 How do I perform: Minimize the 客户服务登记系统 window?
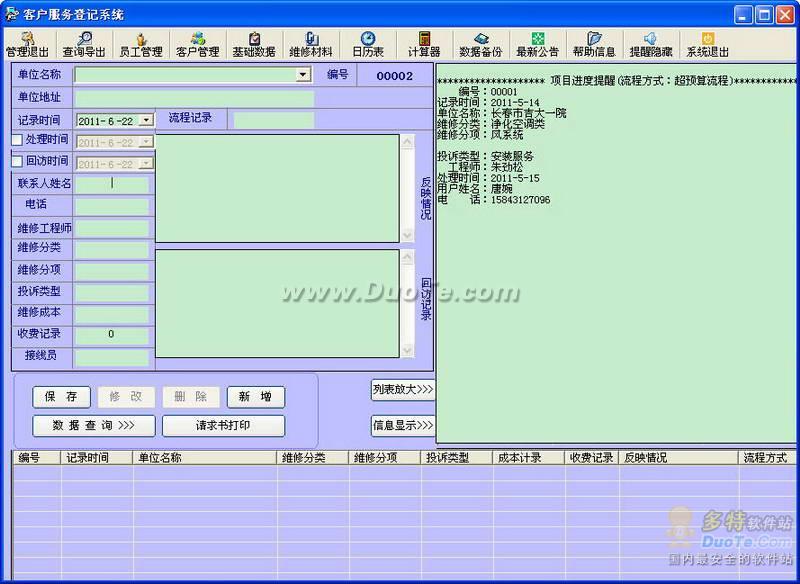[743, 15]
